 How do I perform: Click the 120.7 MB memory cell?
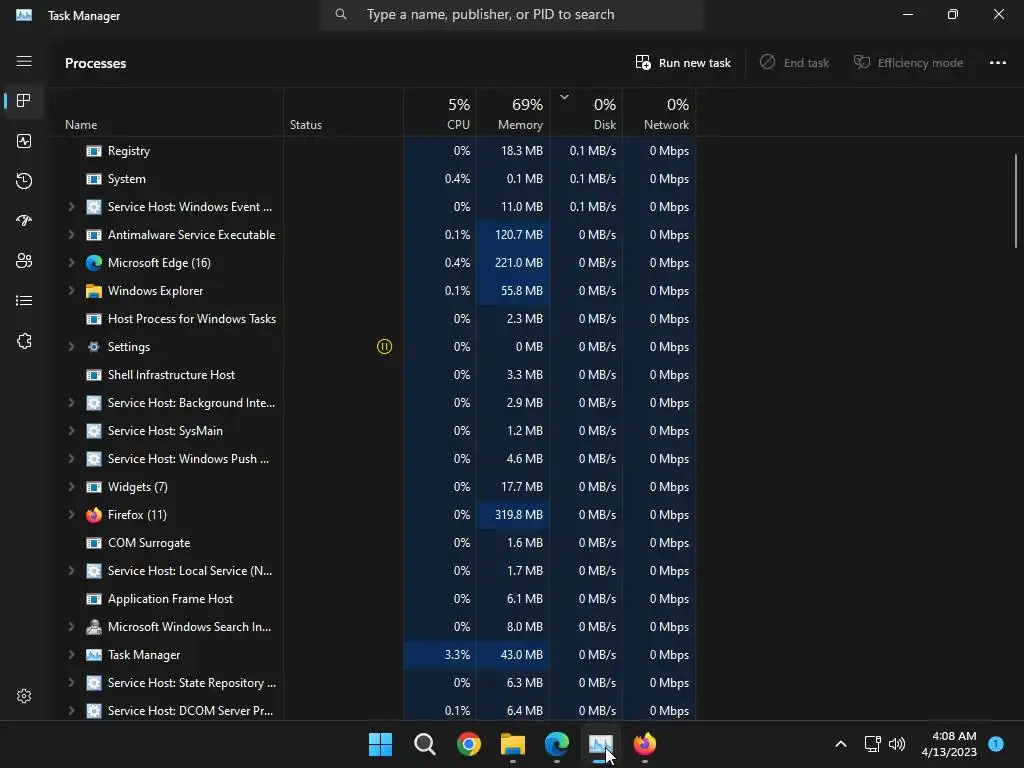513,234
